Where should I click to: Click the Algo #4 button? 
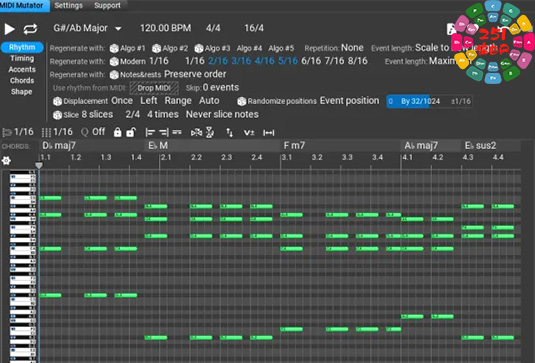(x=249, y=48)
